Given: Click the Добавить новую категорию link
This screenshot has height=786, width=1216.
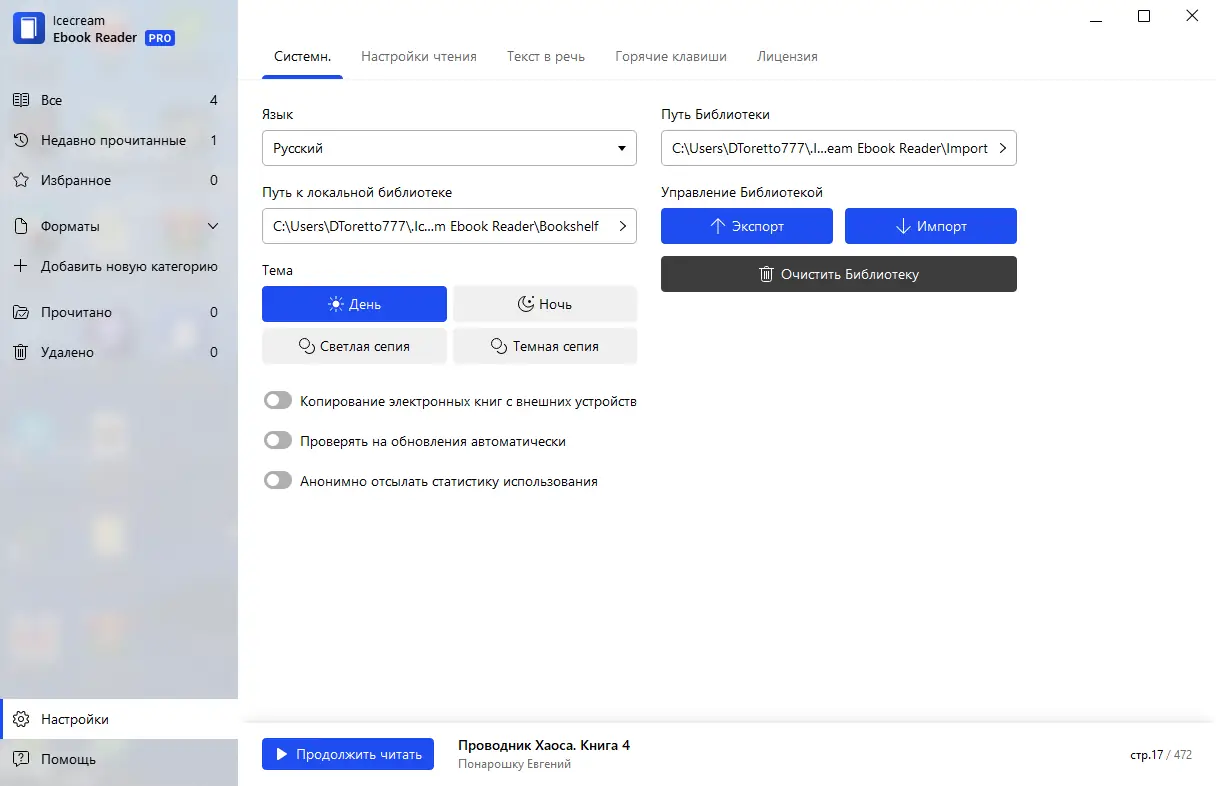Looking at the screenshot, I should (129, 266).
